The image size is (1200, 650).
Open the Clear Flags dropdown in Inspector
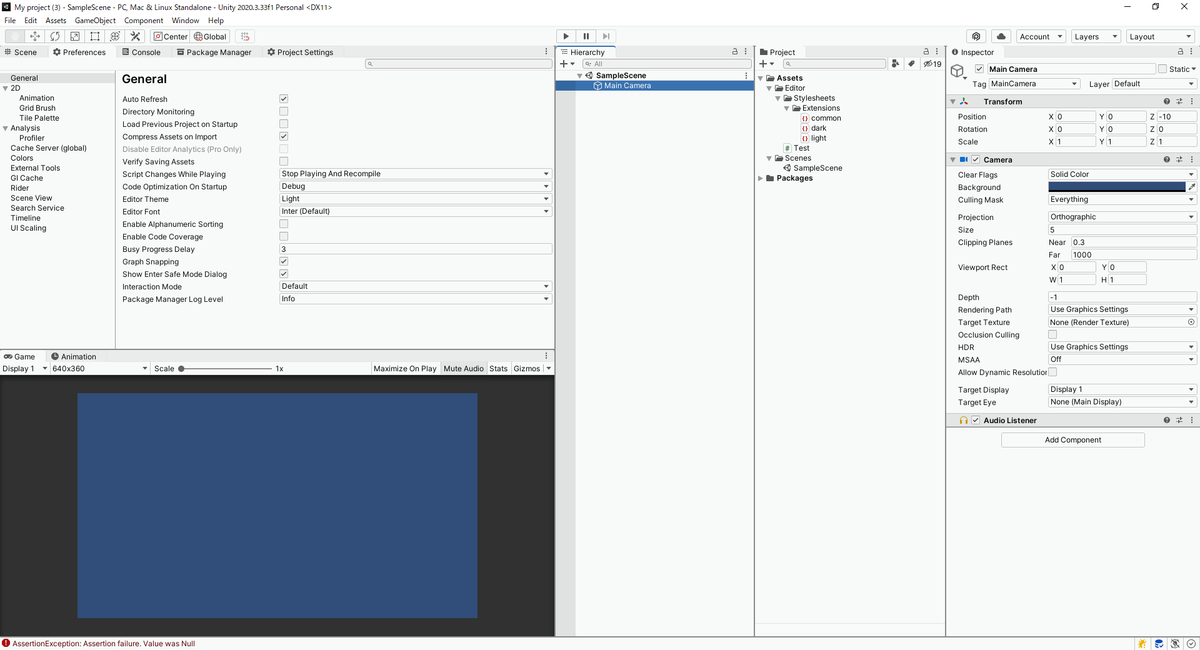[x=1120, y=174]
